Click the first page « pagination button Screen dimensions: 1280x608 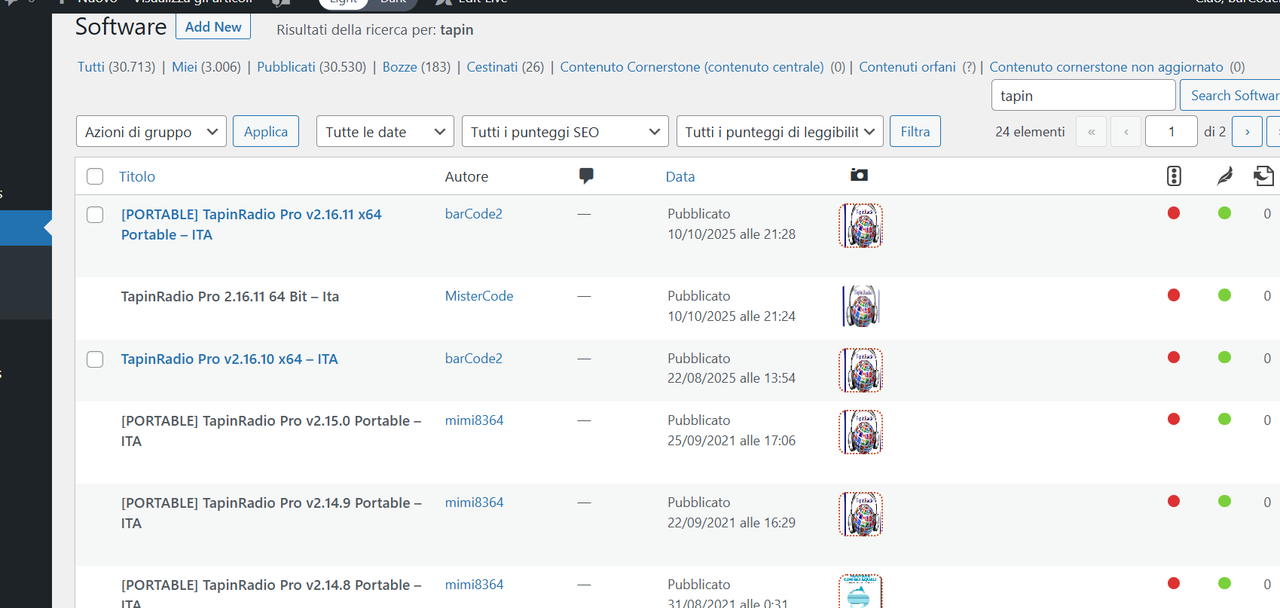(1091, 131)
